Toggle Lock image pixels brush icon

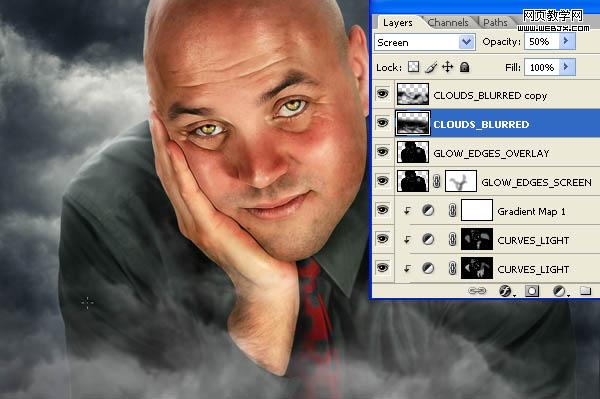click(431, 67)
